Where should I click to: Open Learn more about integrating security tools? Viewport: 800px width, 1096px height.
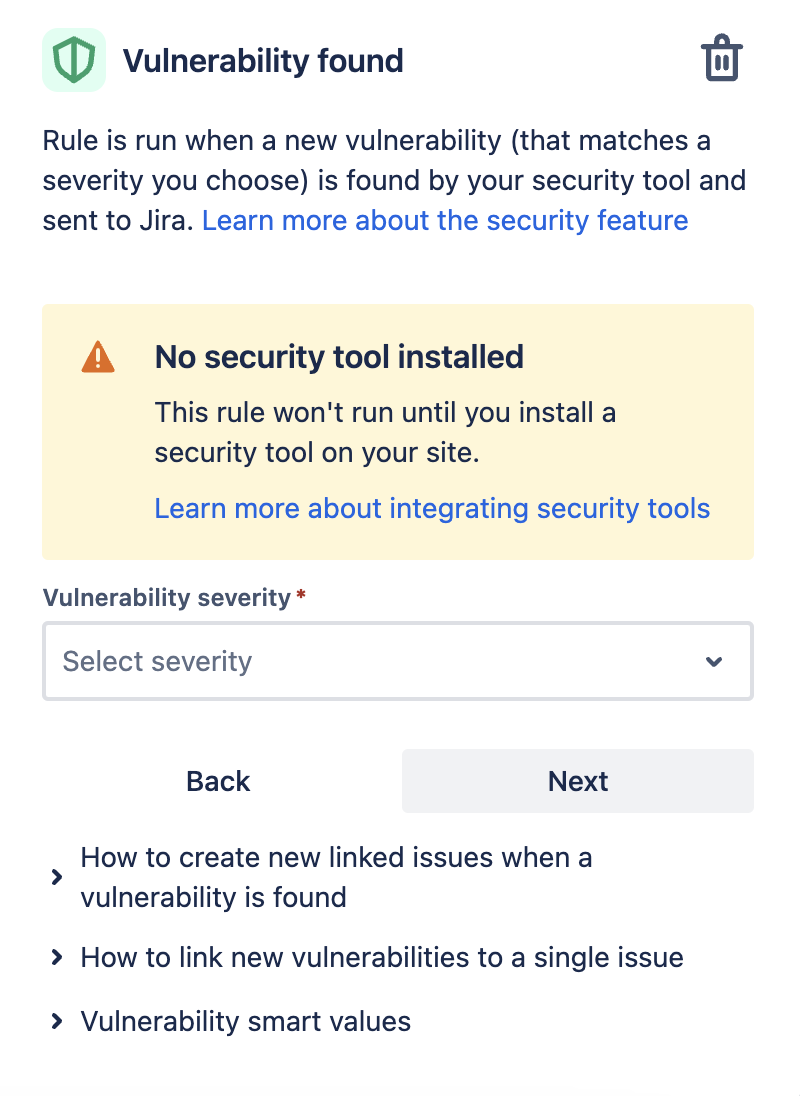(432, 509)
